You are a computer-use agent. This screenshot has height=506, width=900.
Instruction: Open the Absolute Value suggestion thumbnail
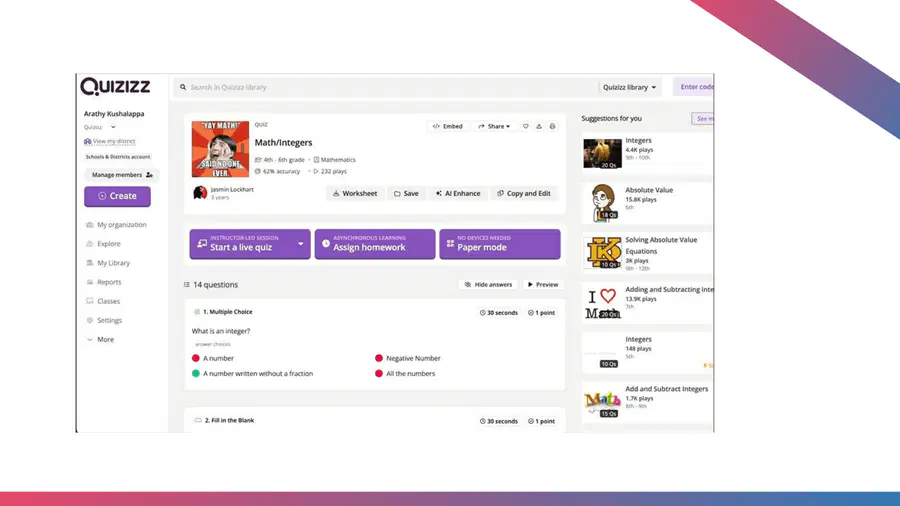[x=602, y=203]
